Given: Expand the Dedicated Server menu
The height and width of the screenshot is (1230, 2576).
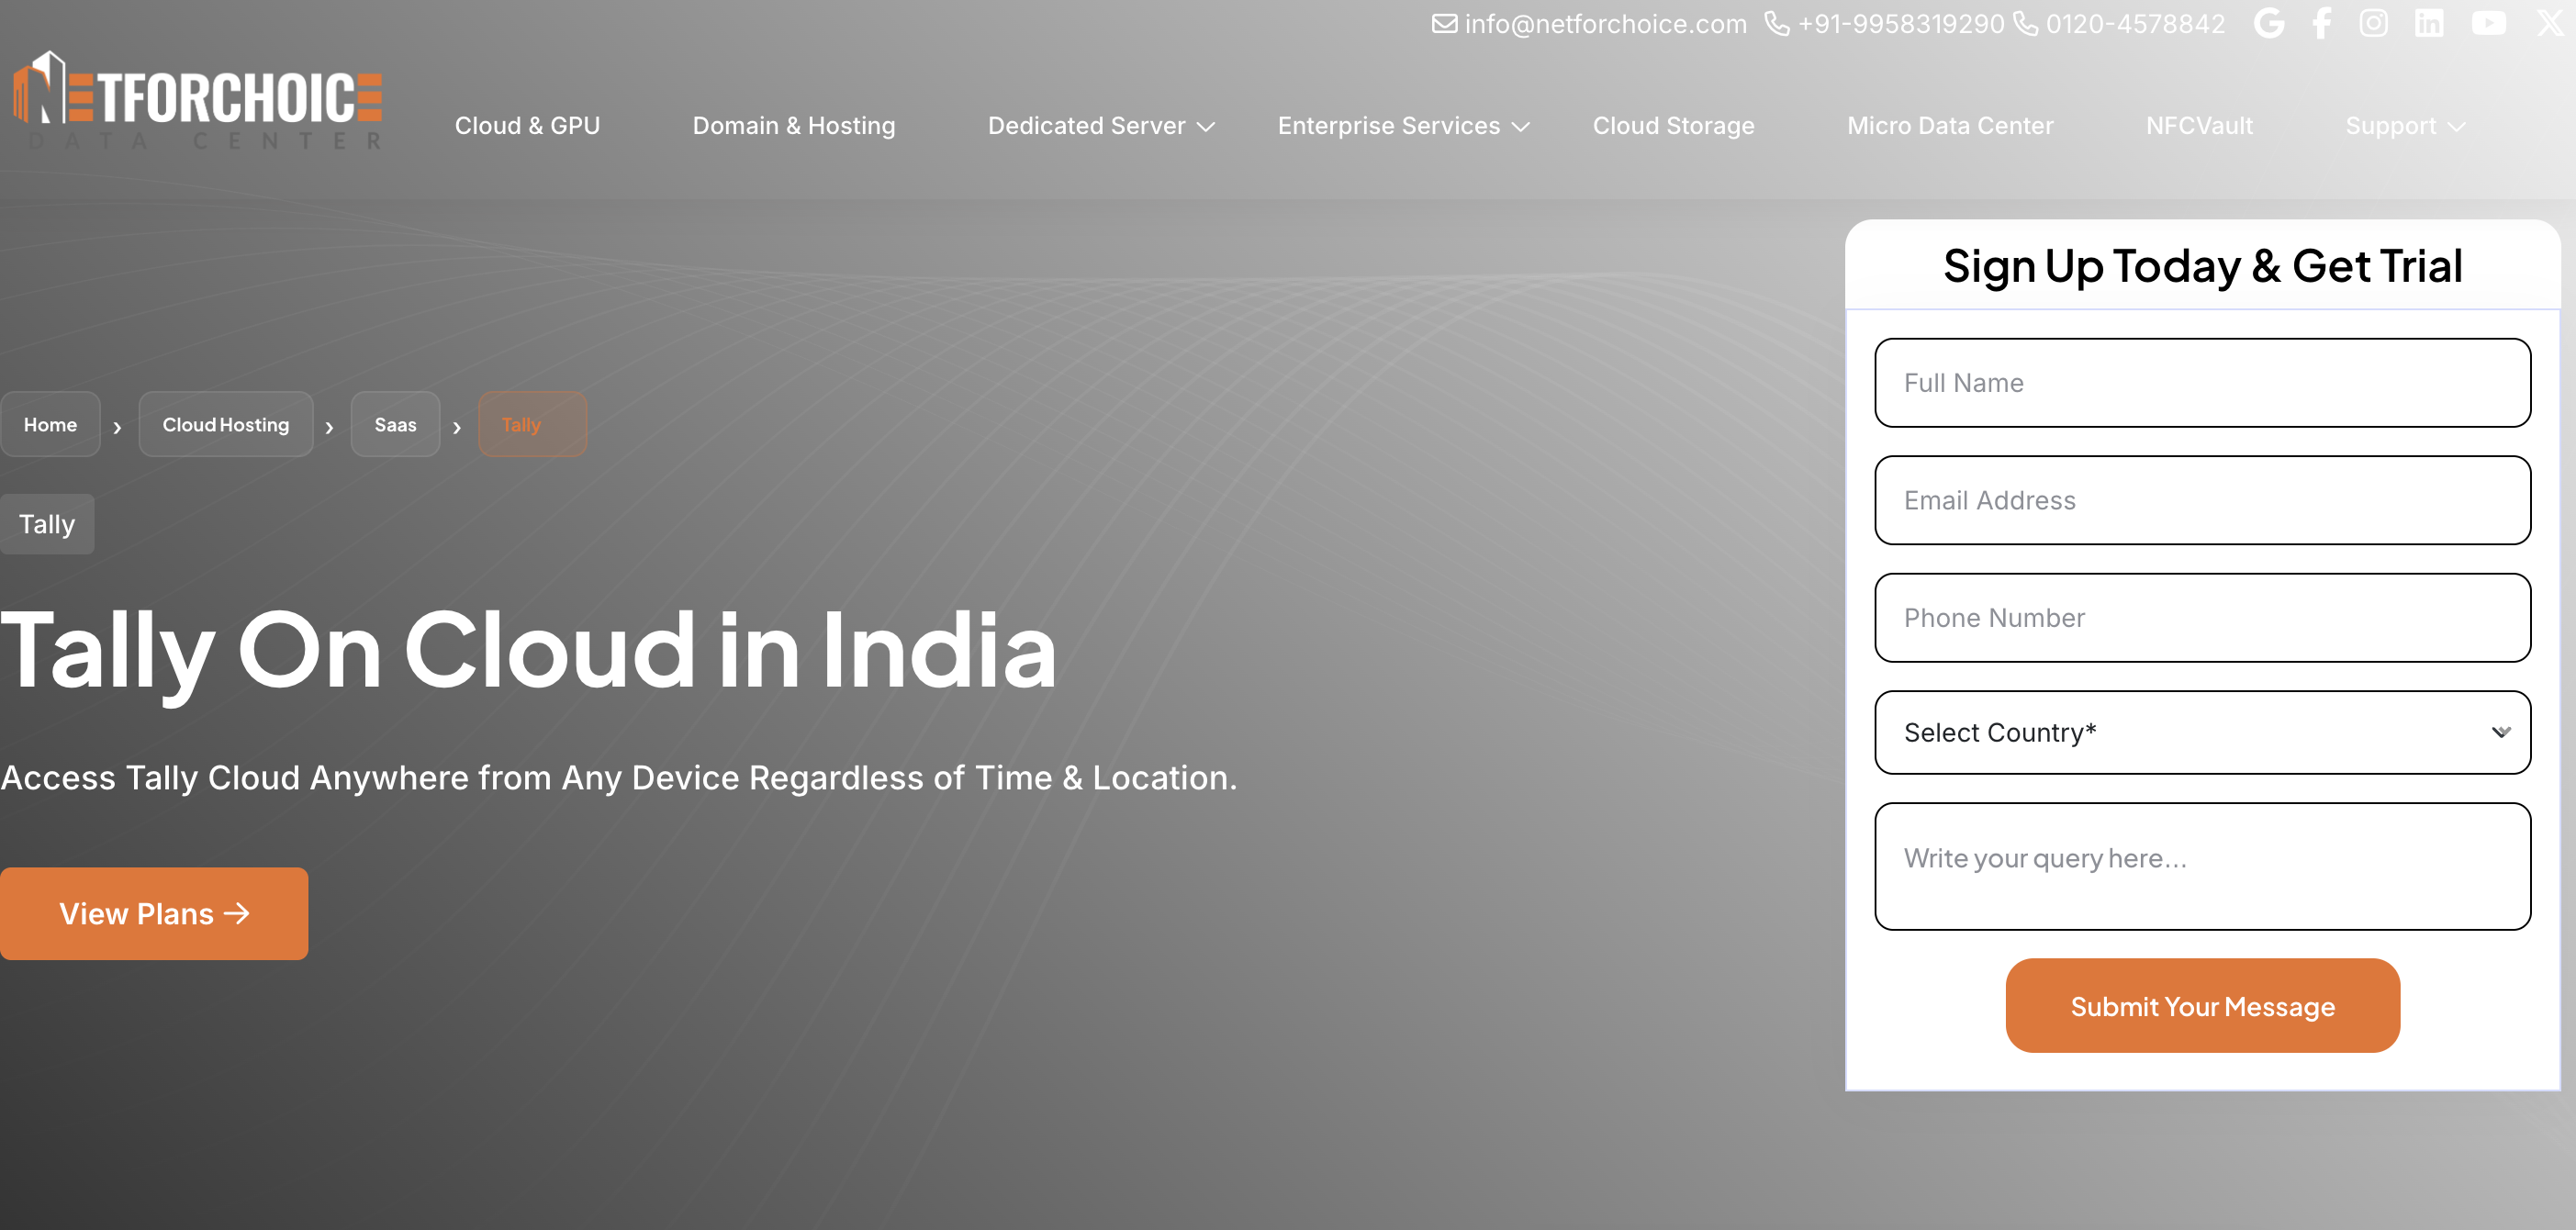Looking at the screenshot, I should click(1100, 126).
